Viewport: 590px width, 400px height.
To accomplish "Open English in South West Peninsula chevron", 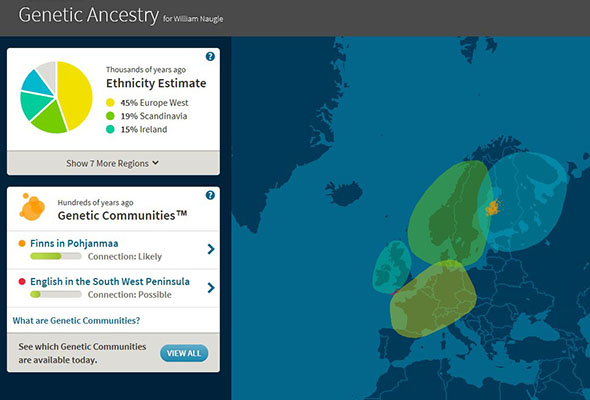I will coord(211,288).
